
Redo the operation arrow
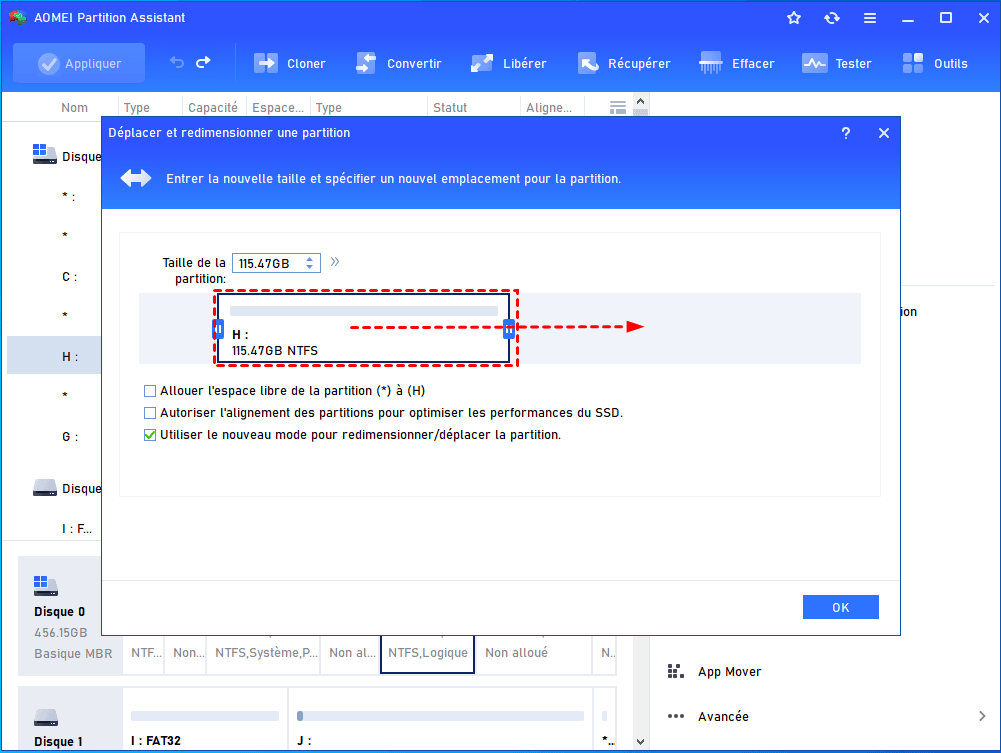pos(203,63)
